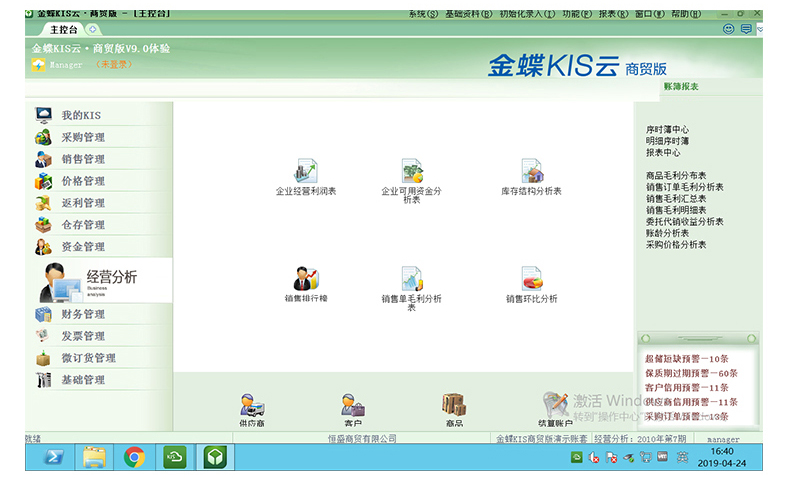Expand the dropdown arrow beside message icon

(x=760, y=29)
